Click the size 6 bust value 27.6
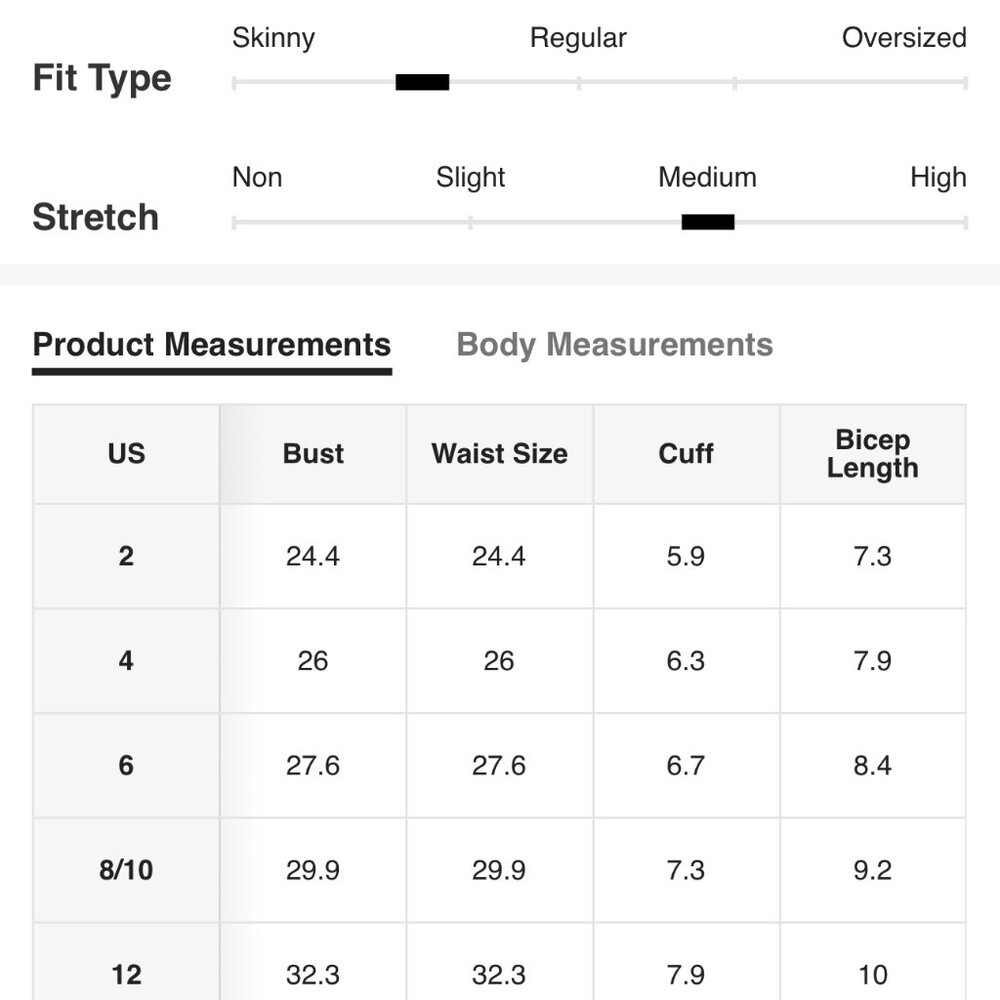 312,765
